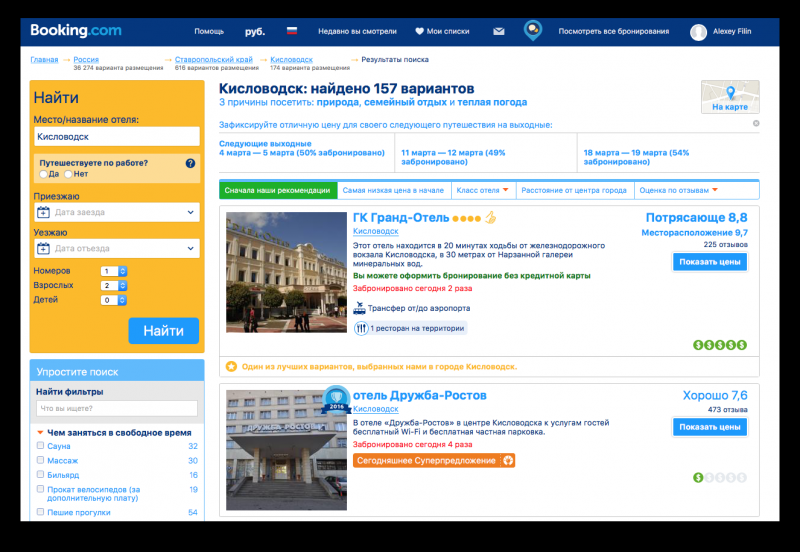Check the Прокат велосипедов filter
This screenshot has width=800, height=552.
[40, 489]
